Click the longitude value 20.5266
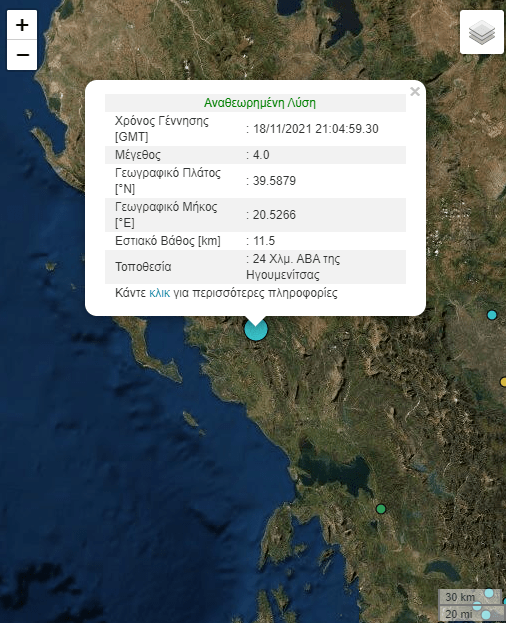 pos(274,215)
